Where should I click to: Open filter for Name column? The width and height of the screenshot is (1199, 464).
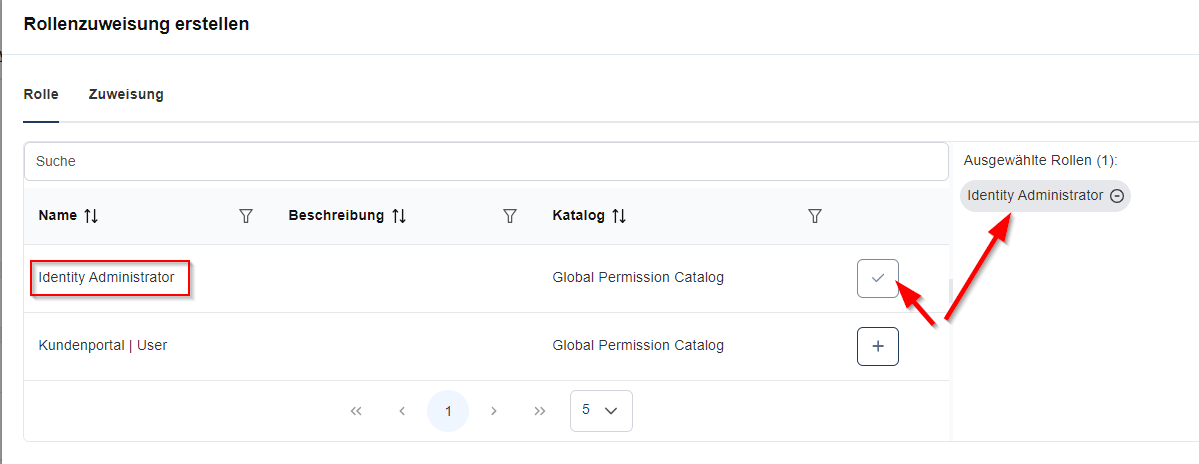(x=246, y=216)
